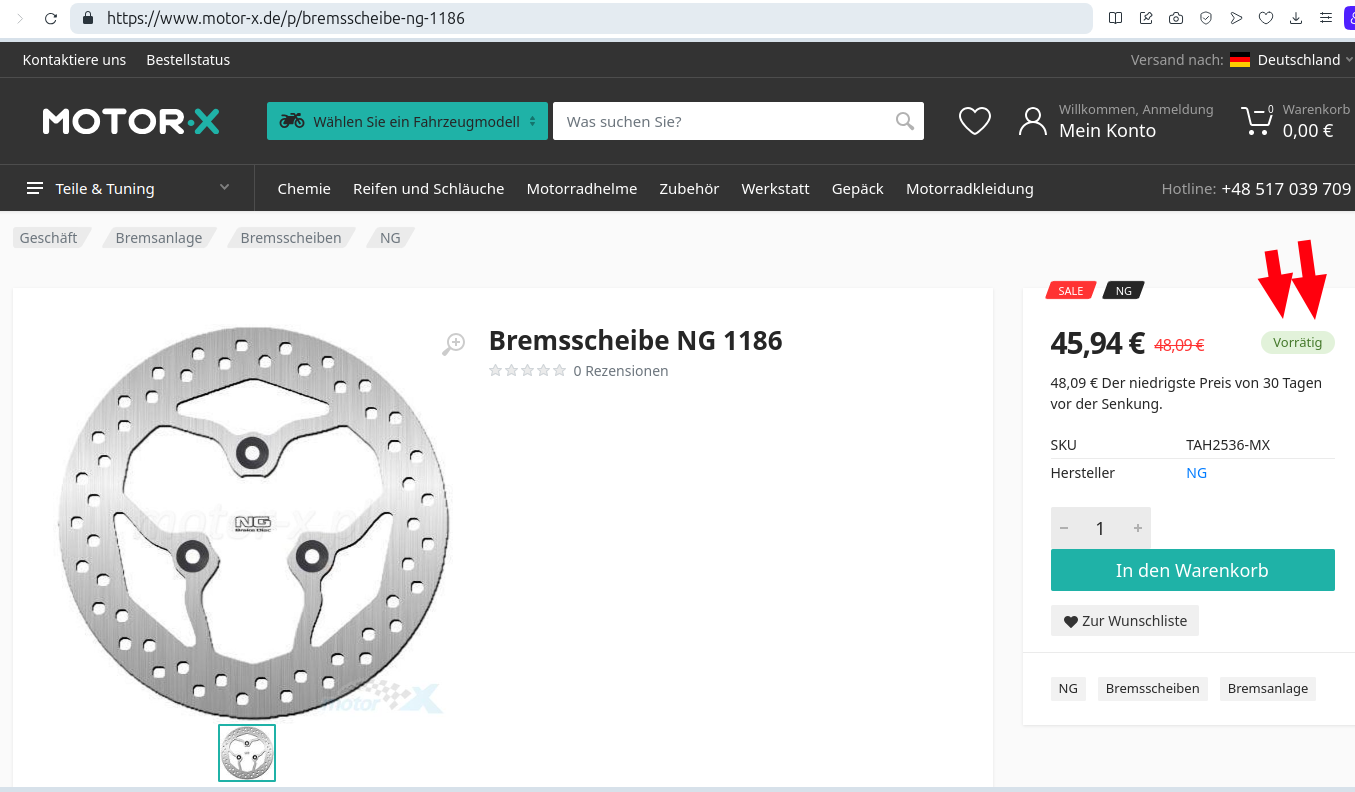Open the shopping cart icon

(x=1256, y=121)
